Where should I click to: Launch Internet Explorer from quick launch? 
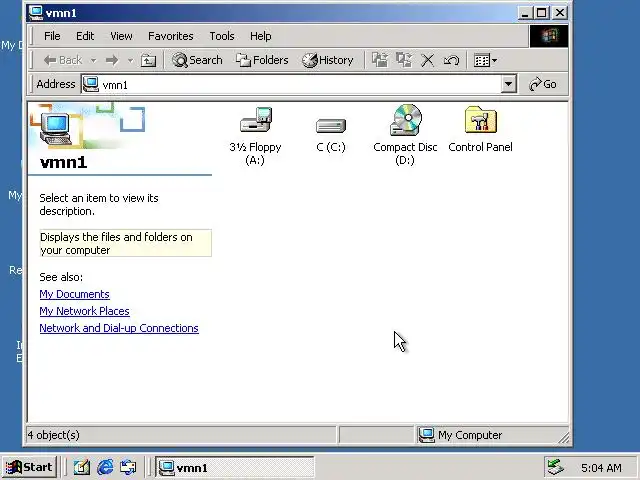click(x=105, y=467)
